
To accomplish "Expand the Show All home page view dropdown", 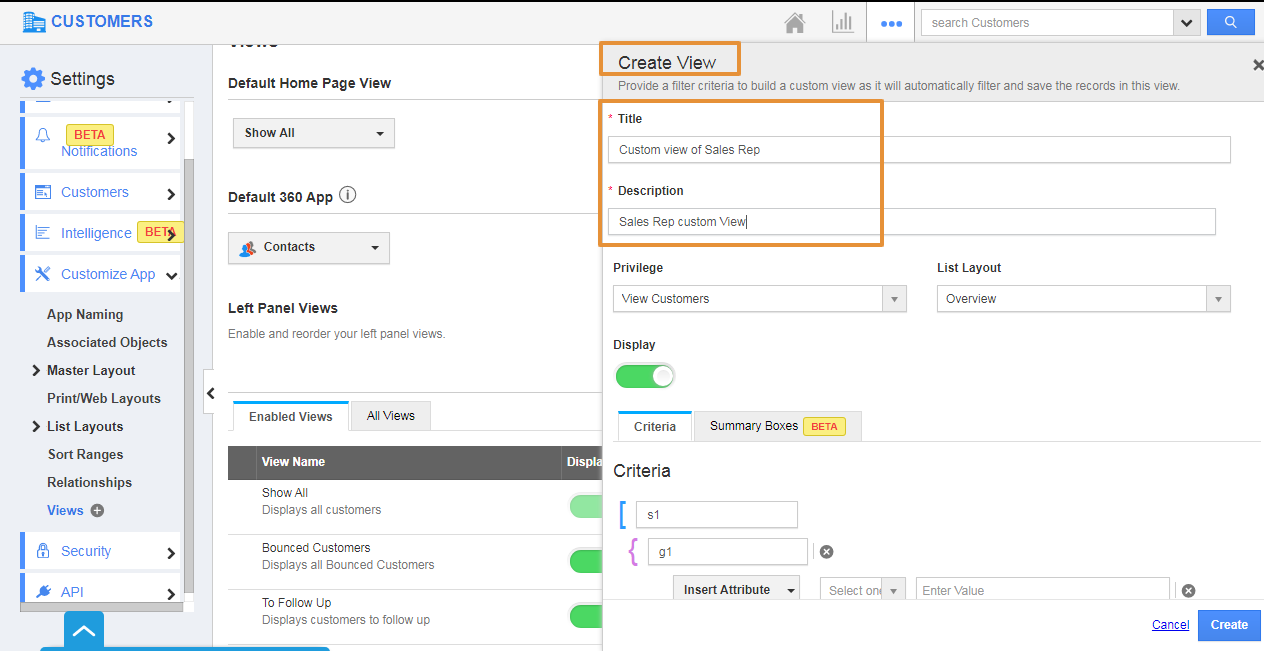I will tap(314, 133).
